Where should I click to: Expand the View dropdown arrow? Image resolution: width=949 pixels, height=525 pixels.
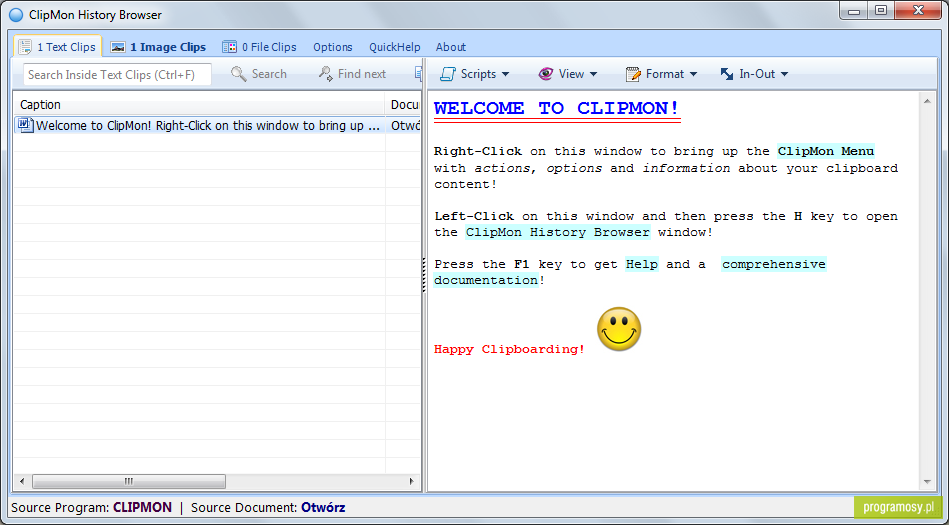tap(593, 74)
